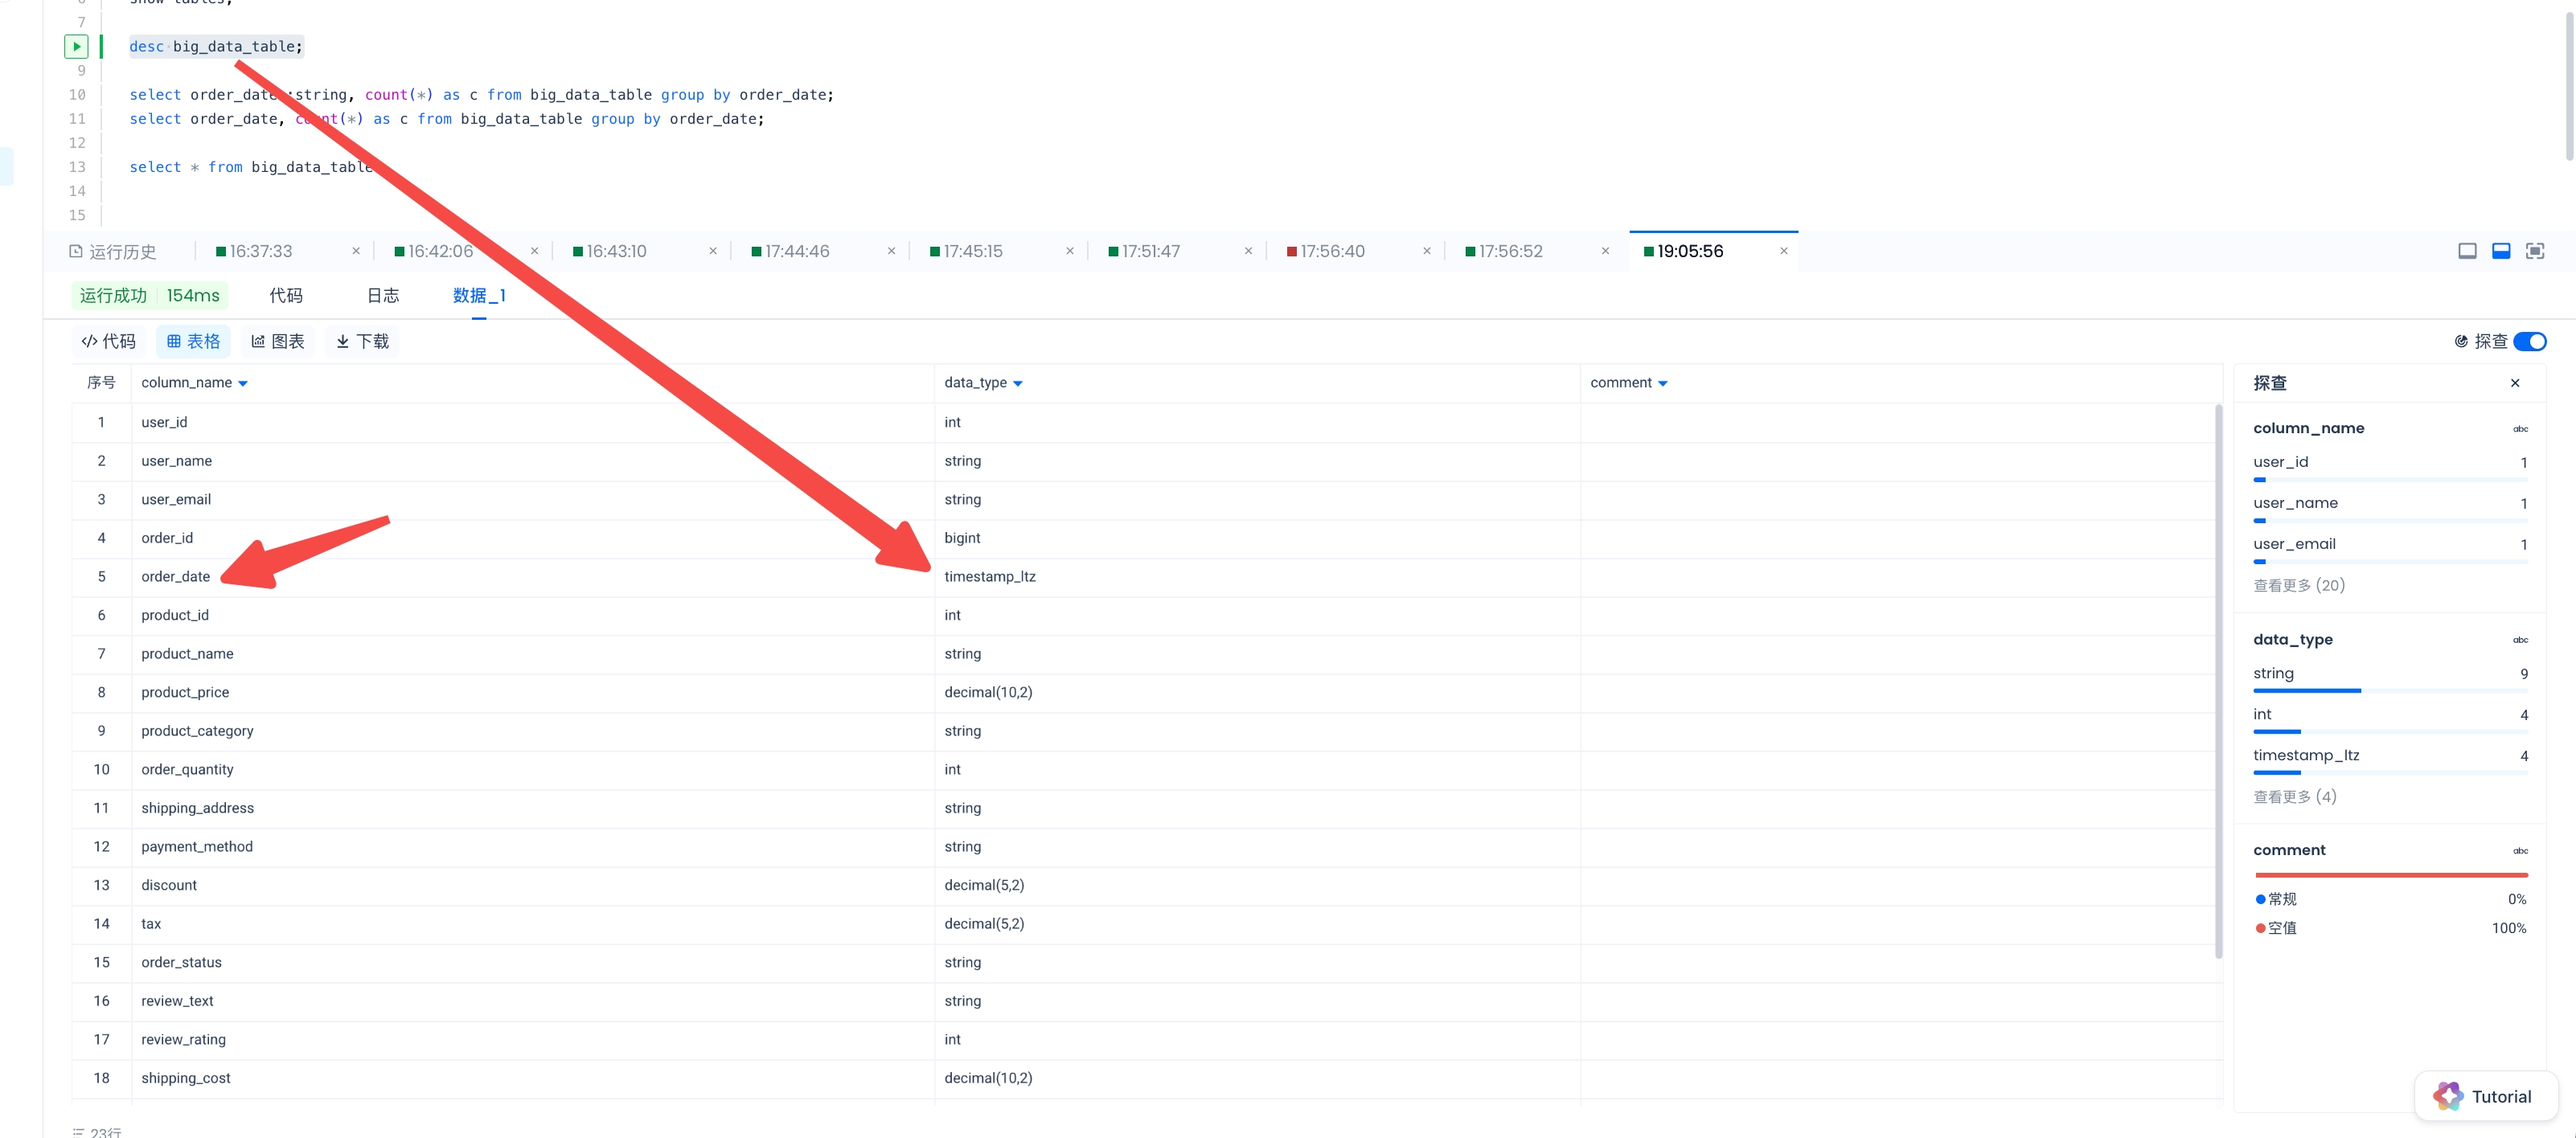Image resolution: width=2576 pixels, height=1138 pixels.
Task: Run the desc big_data_table statement
Action: click(76, 46)
